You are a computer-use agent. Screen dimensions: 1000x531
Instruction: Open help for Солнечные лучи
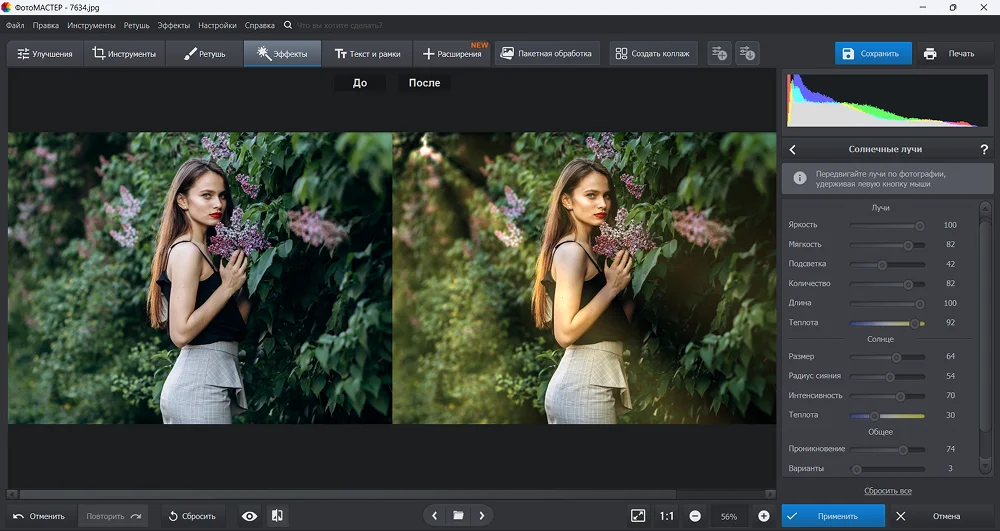[x=983, y=149]
